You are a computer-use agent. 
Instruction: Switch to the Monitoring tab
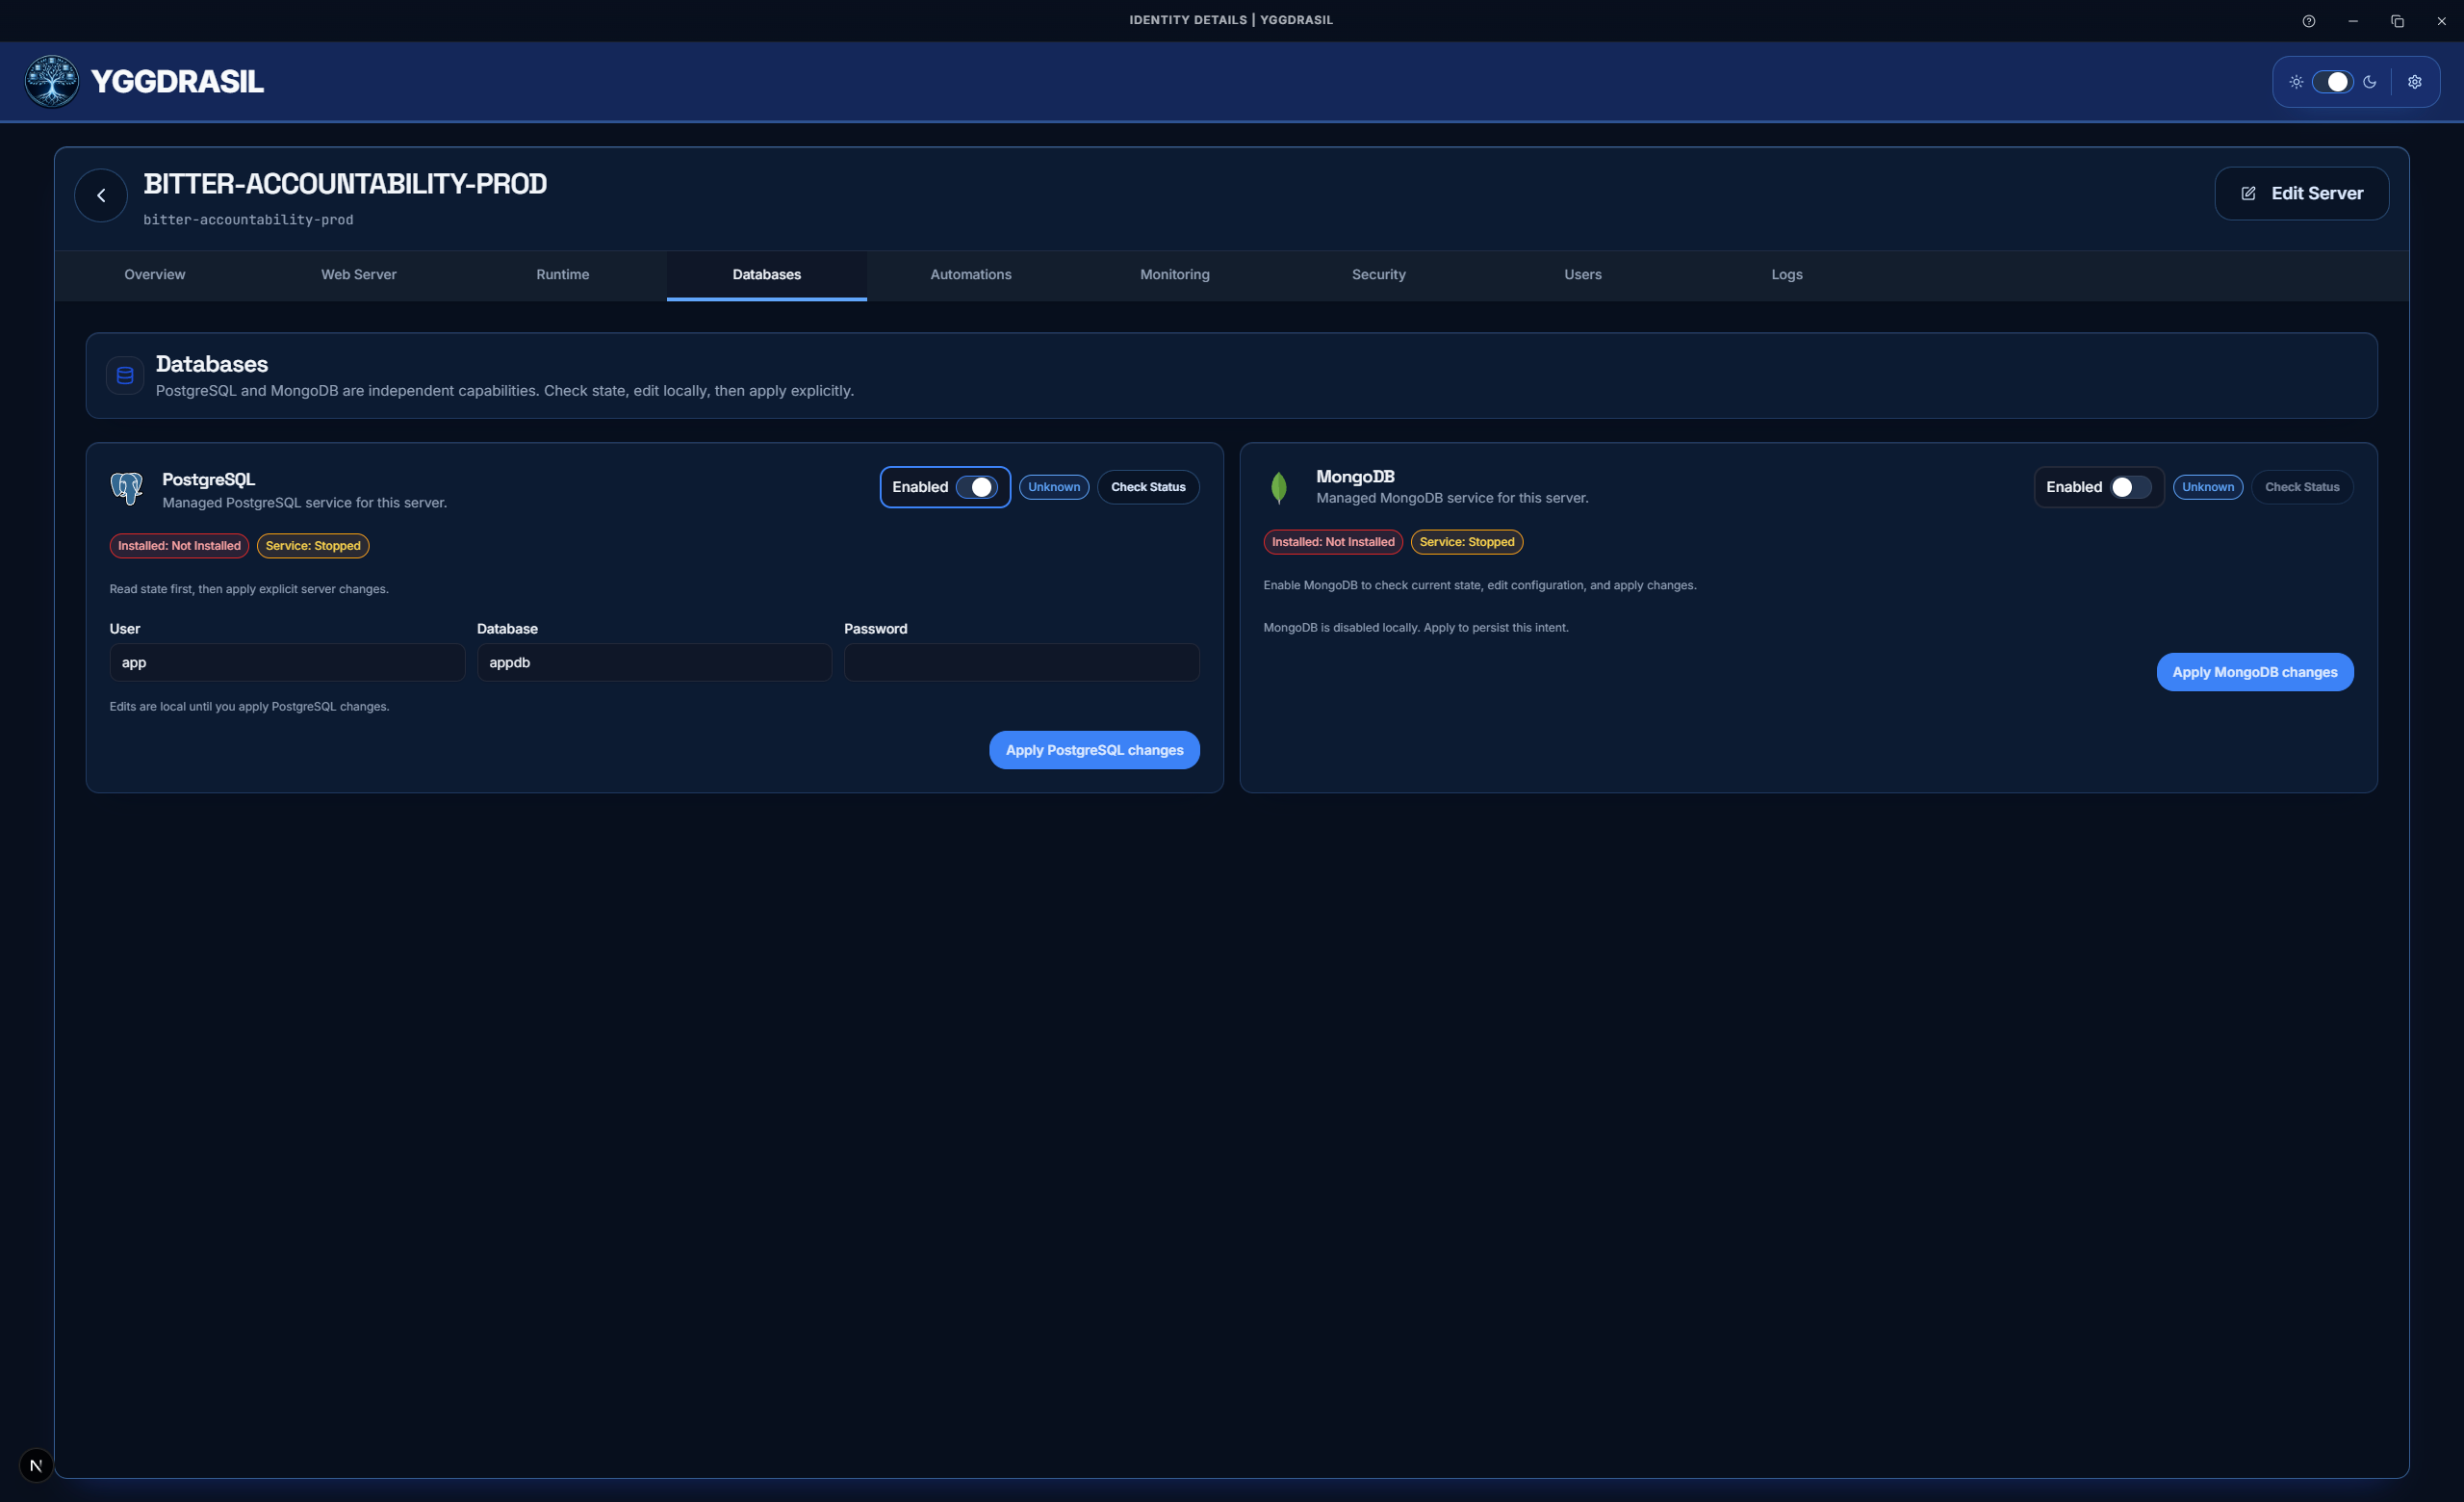(x=1174, y=274)
